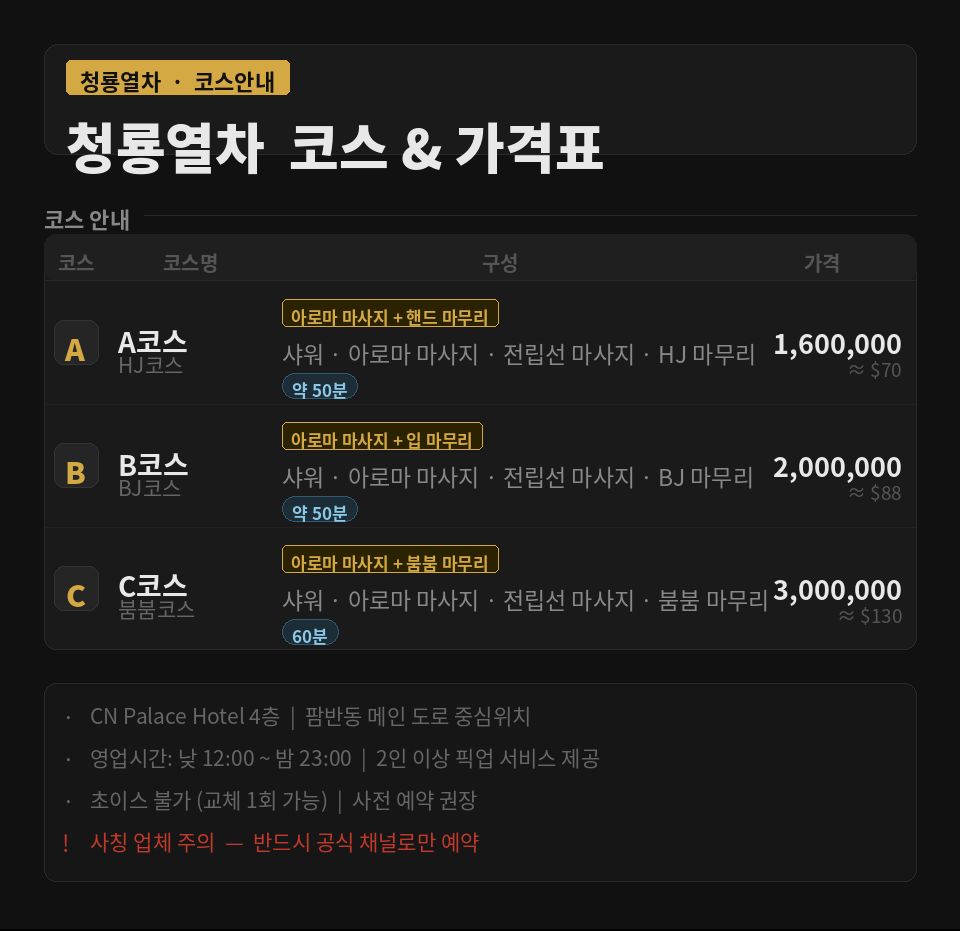Click the red 사칭 업체 주의 warning line
The height and width of the screenshot is (931, 960).
pos(284,843)
